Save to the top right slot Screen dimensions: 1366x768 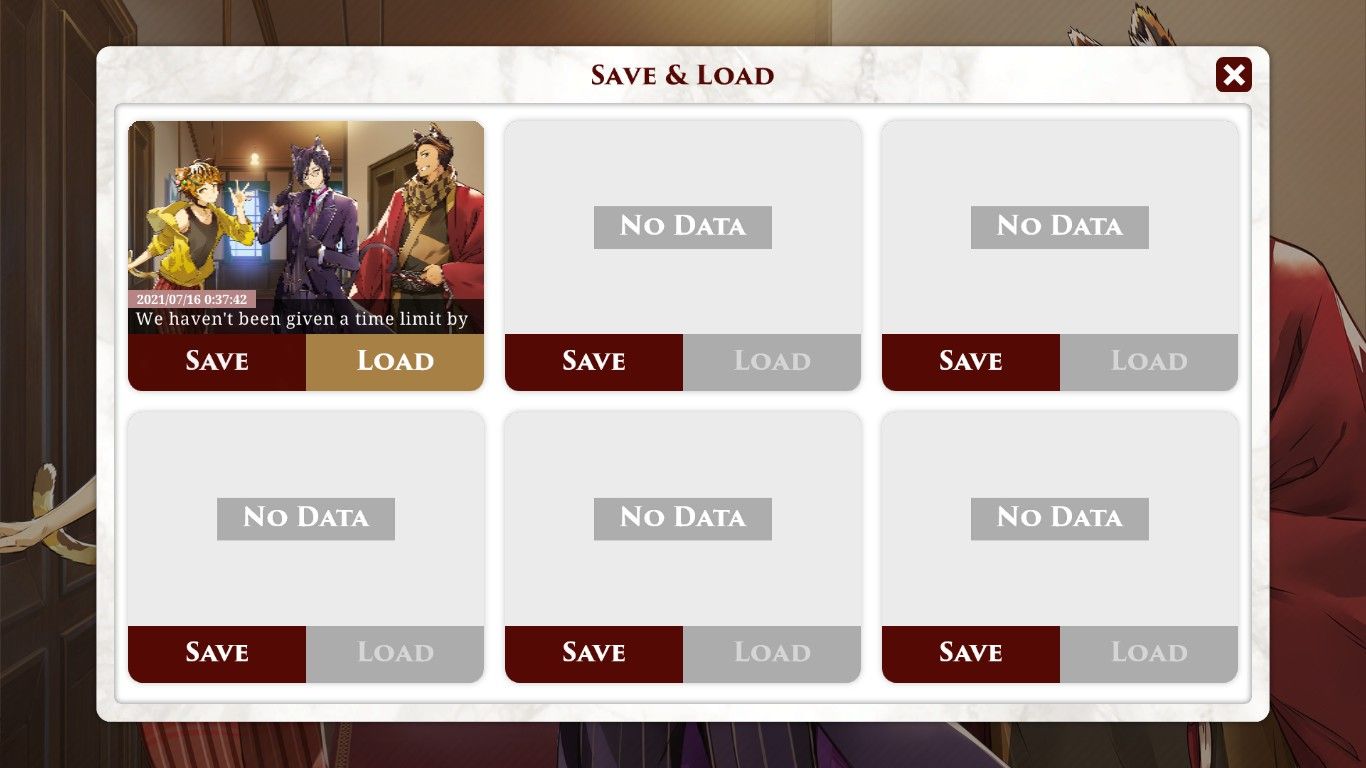coord(971,362)
